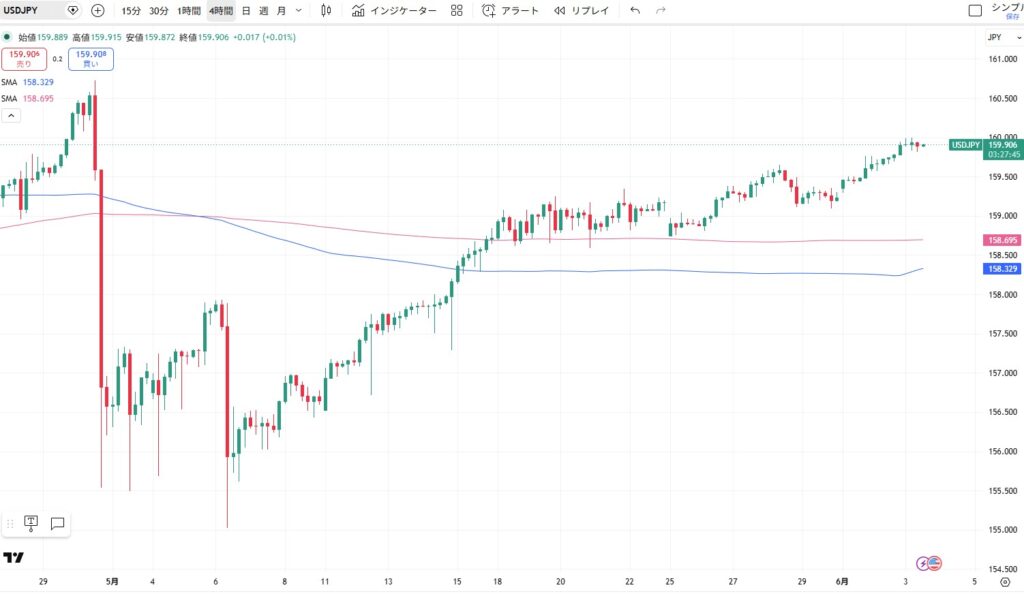This screenshot has height=594, width=1024.
Task: Redo with the forward arrow icon
Action: [660, 10]
